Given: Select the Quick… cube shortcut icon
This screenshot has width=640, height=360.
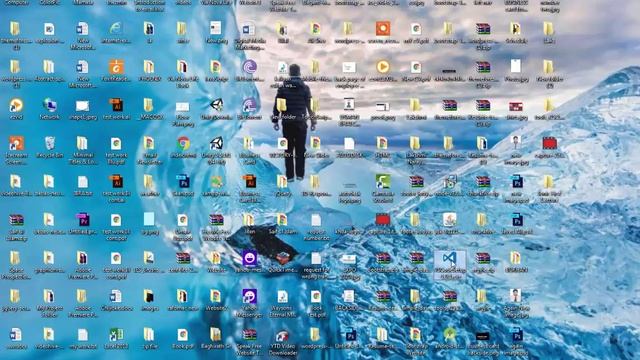Looking at the screenshot, I should [x=282, y=258].
